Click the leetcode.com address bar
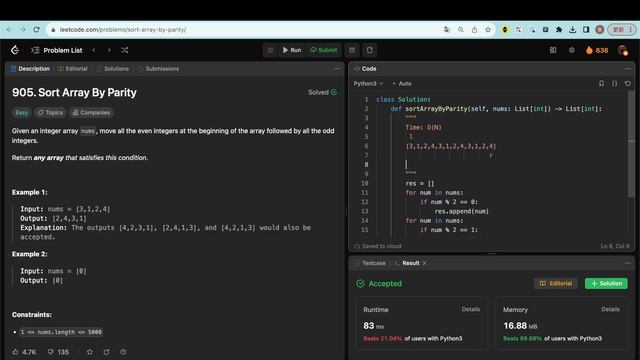Screen dimensions: 640x360 [x=245, y=29]
